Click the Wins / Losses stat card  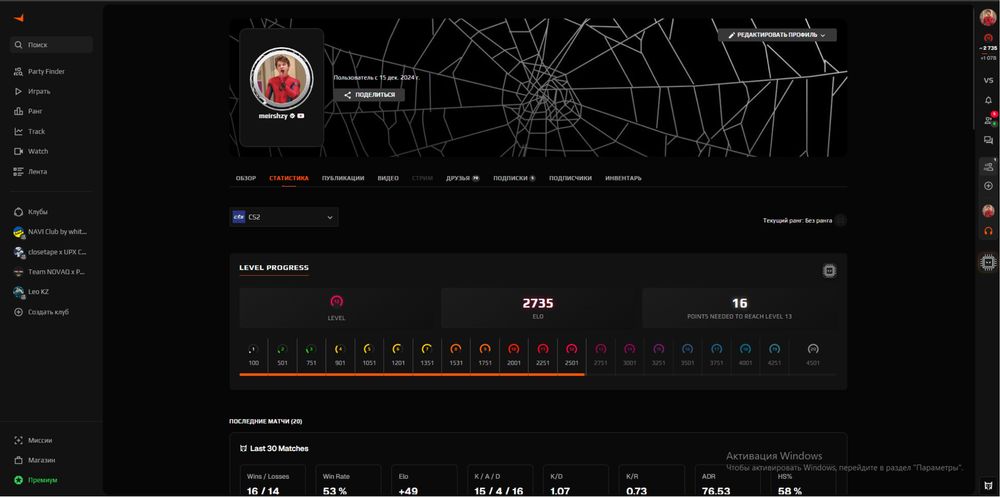tap(272, 482)
